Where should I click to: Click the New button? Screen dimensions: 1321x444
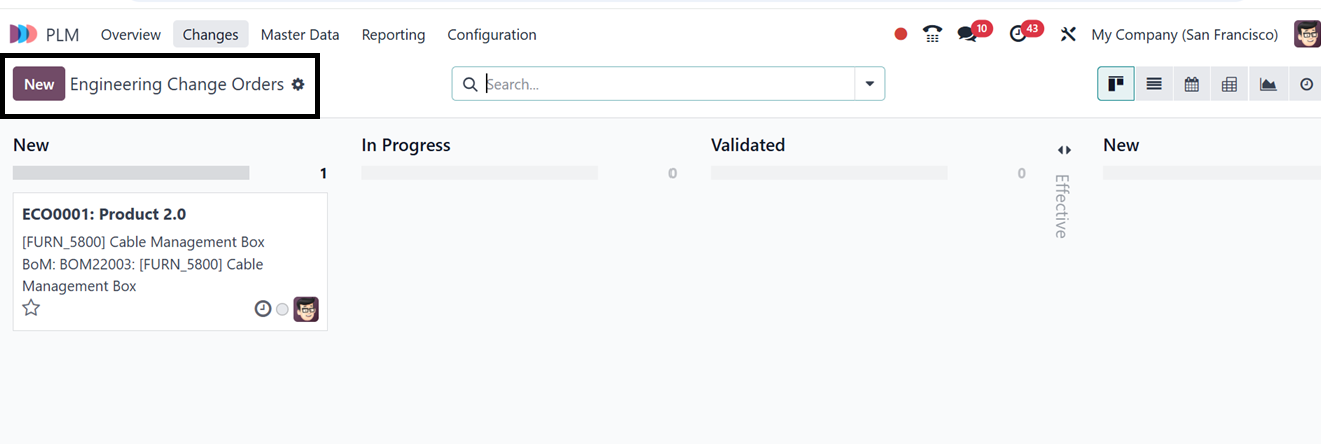tap(39, 84)
